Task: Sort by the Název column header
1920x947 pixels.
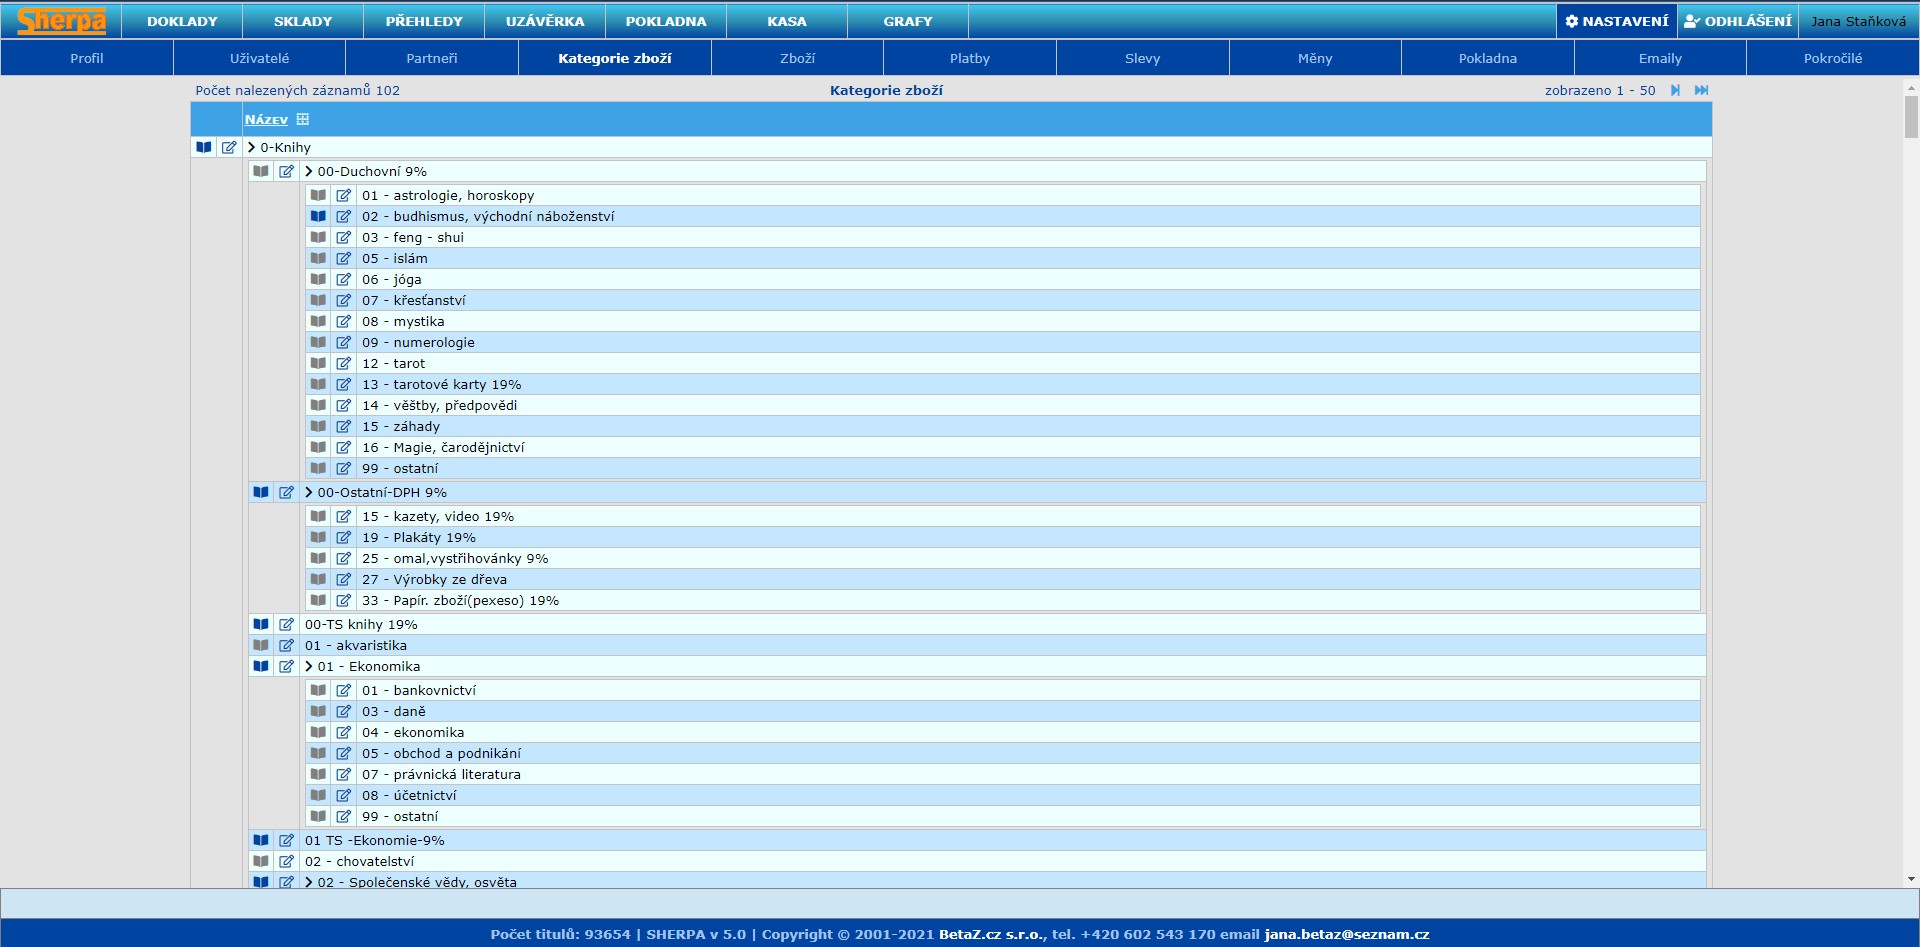Action: [266, 120]
